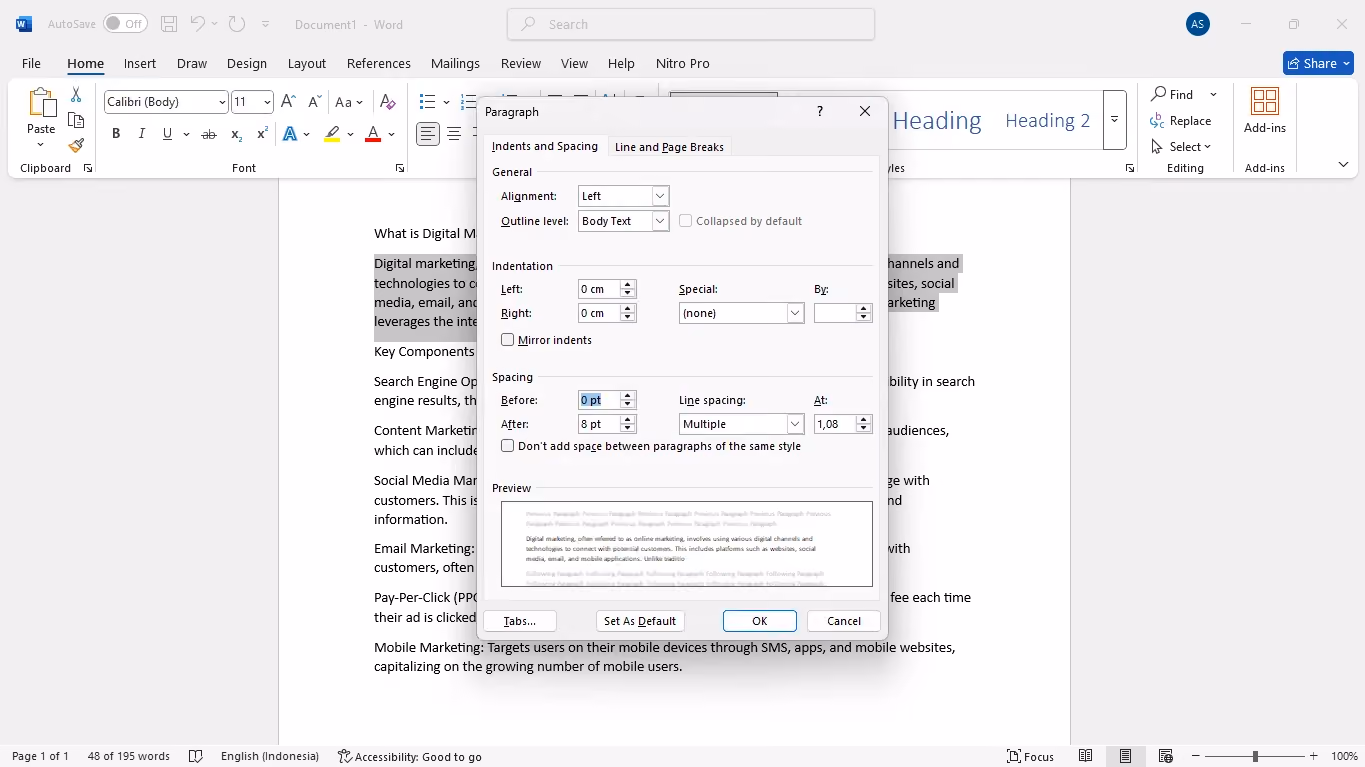Click the Paste clipboard icon

tap(41, 103)
